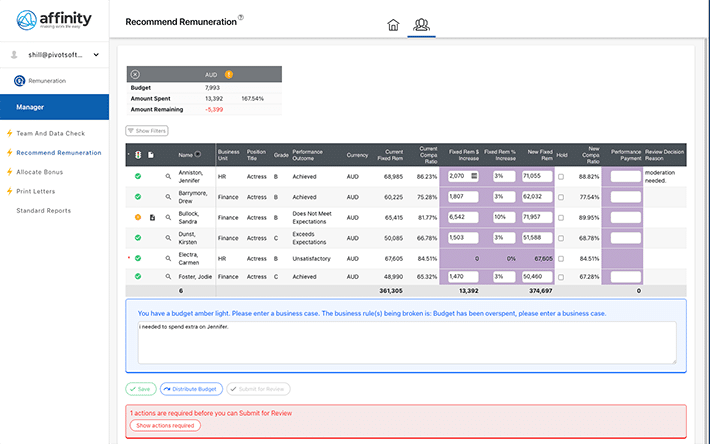Expand the Show Filters panel
The height and width of the screenshot is (444, 710).
coord(146,130)
